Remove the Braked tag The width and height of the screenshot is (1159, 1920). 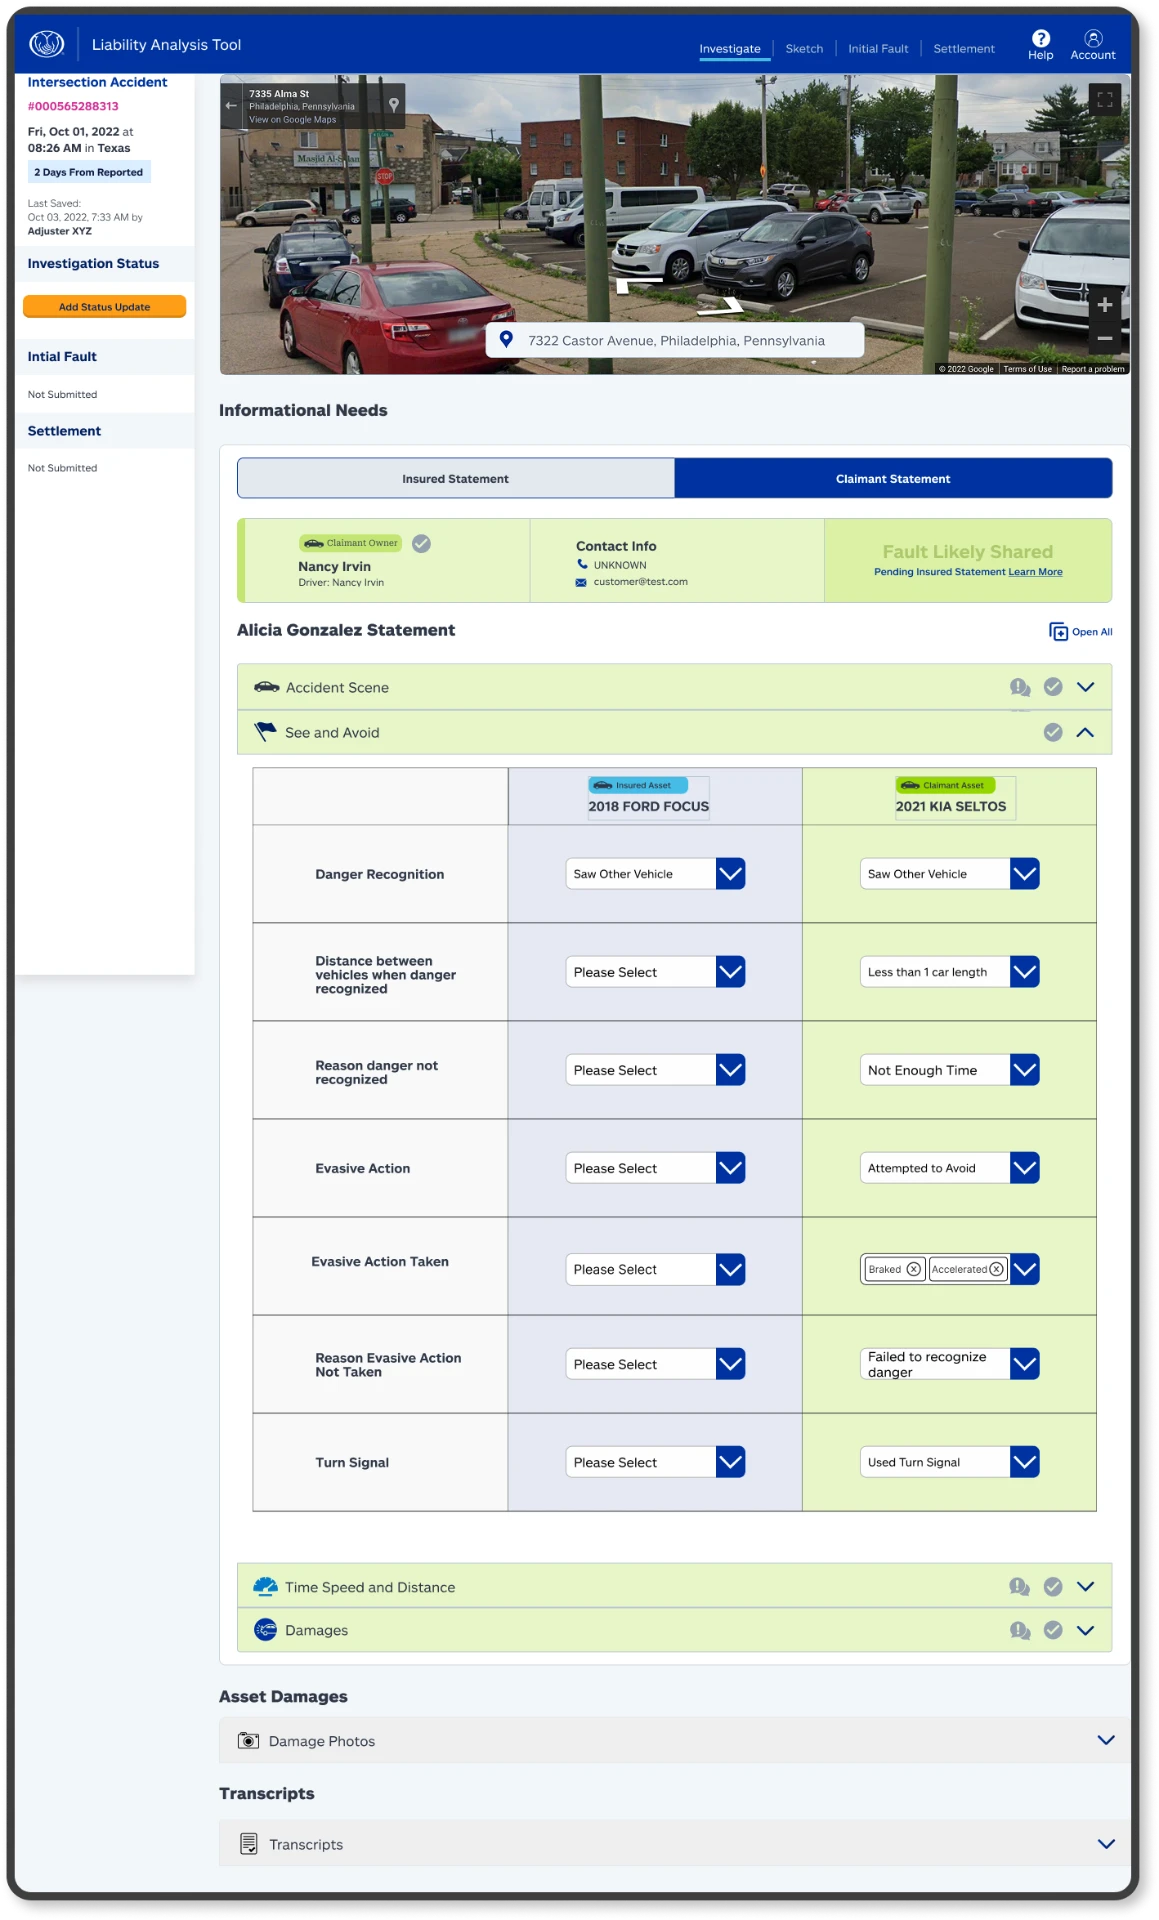pos(913,1269)
